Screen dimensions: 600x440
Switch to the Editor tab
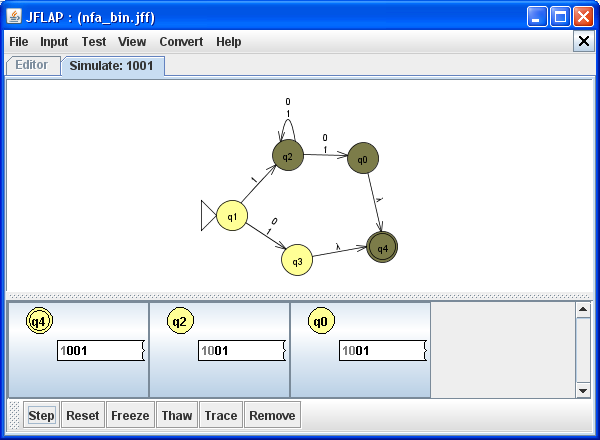click(31, 65)
